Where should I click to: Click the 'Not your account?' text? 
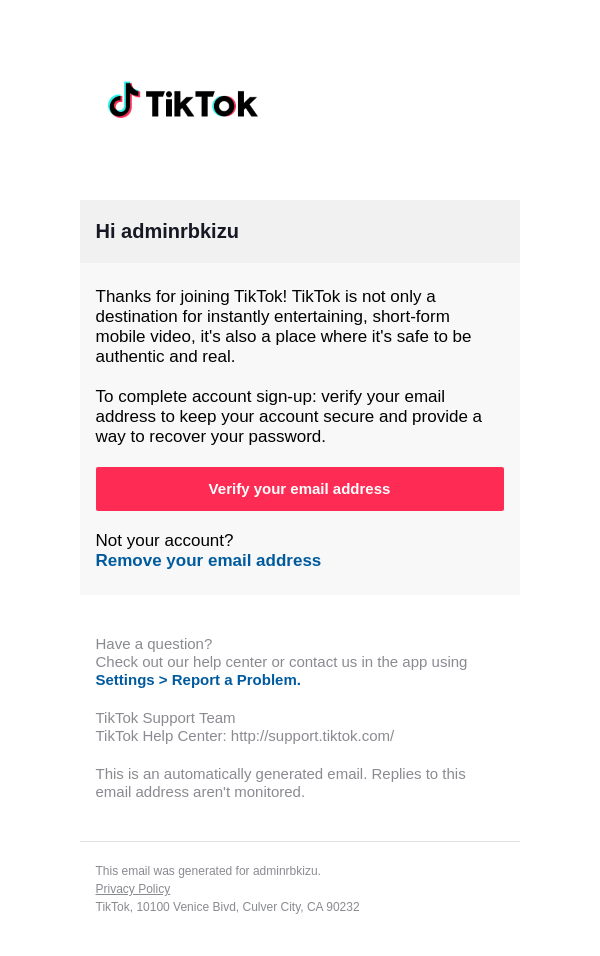(164, 541)
